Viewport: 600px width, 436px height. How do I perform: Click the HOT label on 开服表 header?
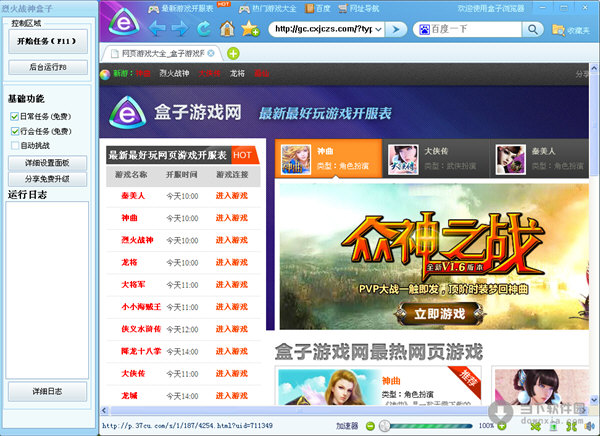[243, 155]
